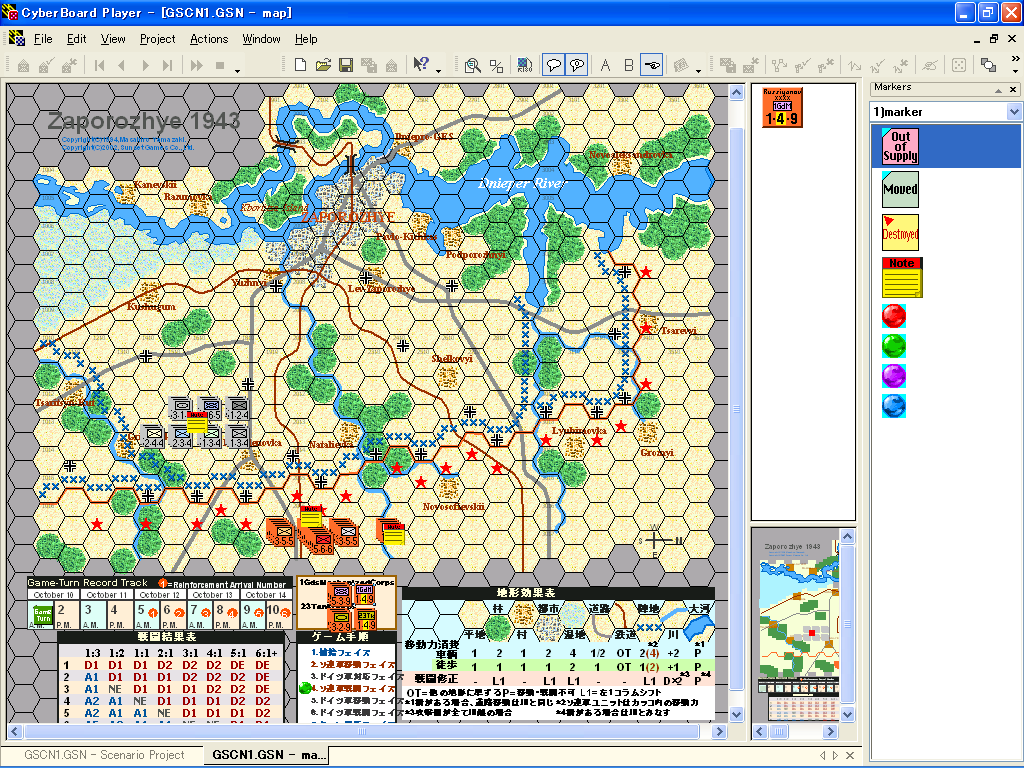
Task: Click the fast-forward playback icon
Action: tap(196, 65)
